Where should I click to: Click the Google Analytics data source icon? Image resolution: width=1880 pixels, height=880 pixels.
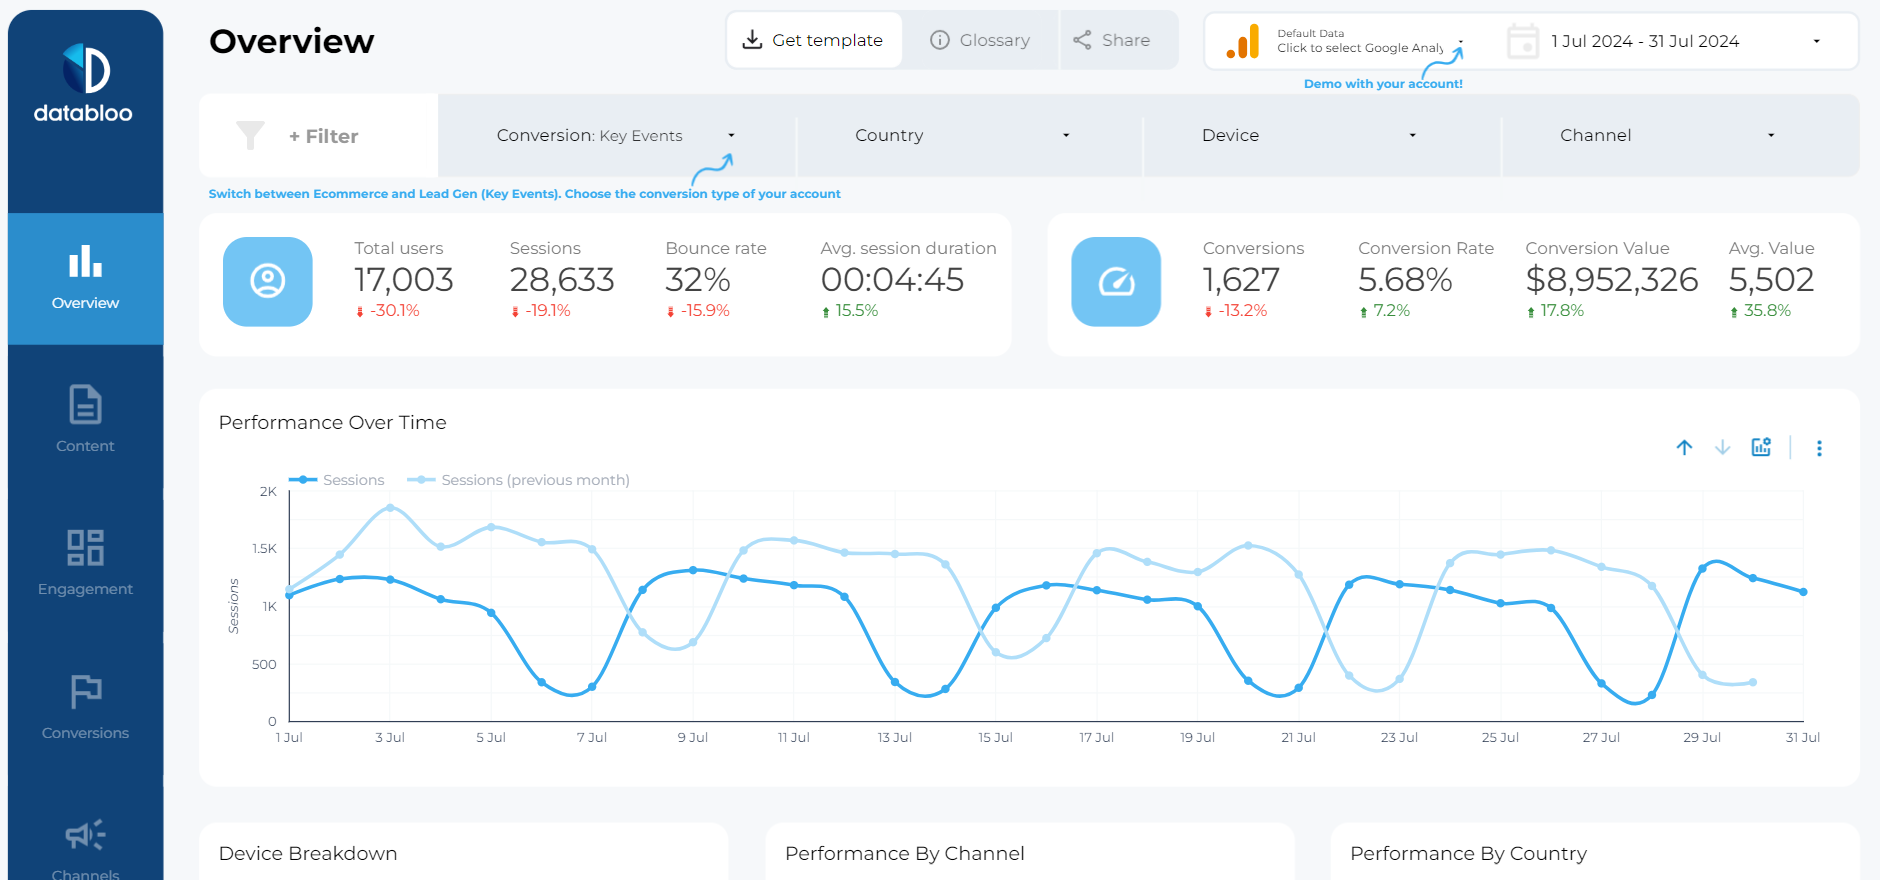tap(1243, 42)
